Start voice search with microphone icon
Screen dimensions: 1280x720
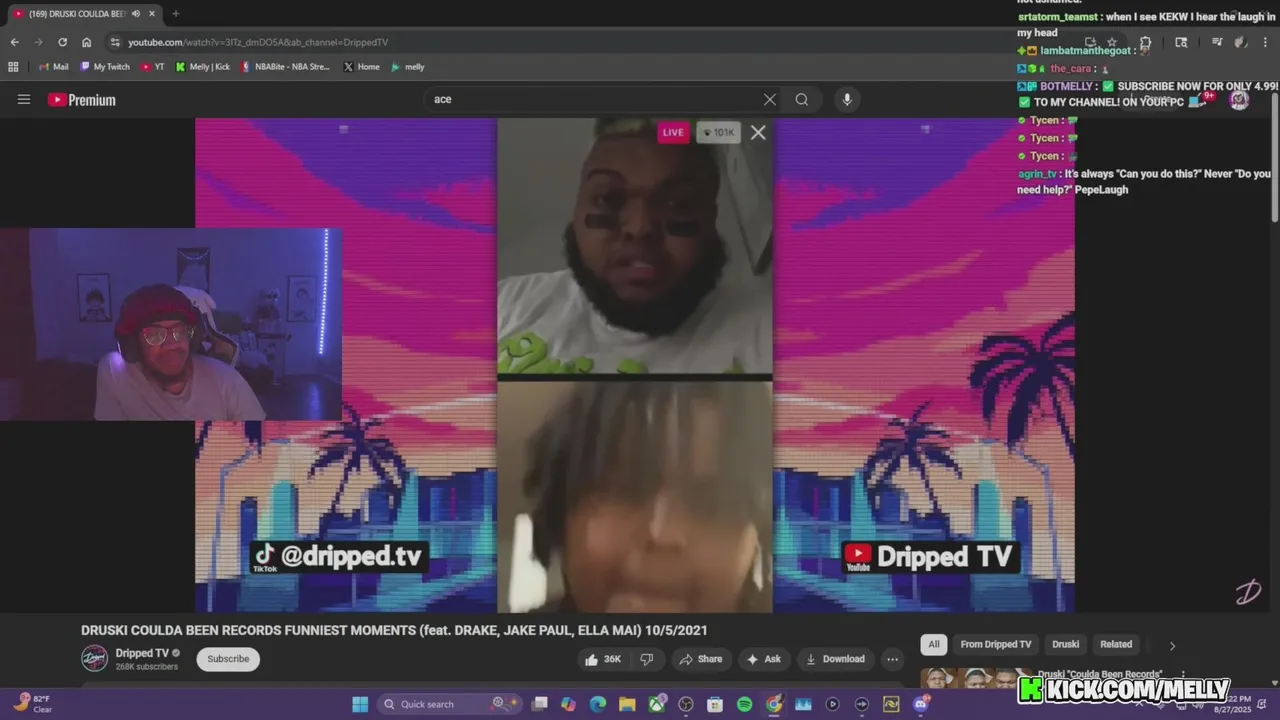[x=847, y=99]
